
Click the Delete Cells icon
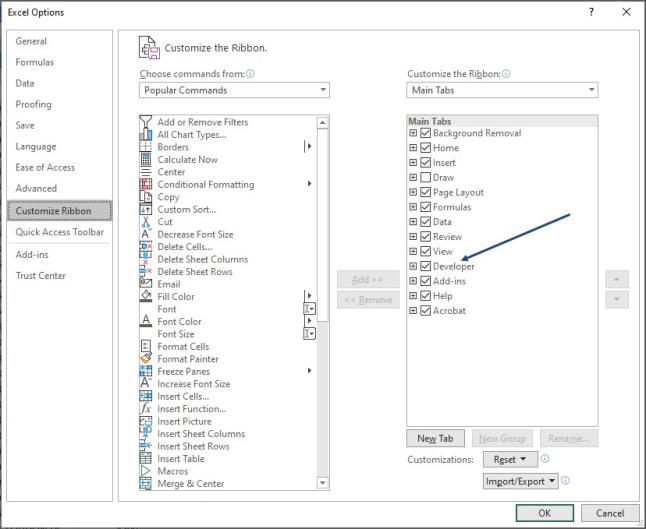pyautogui.click(x=145, y=247)
